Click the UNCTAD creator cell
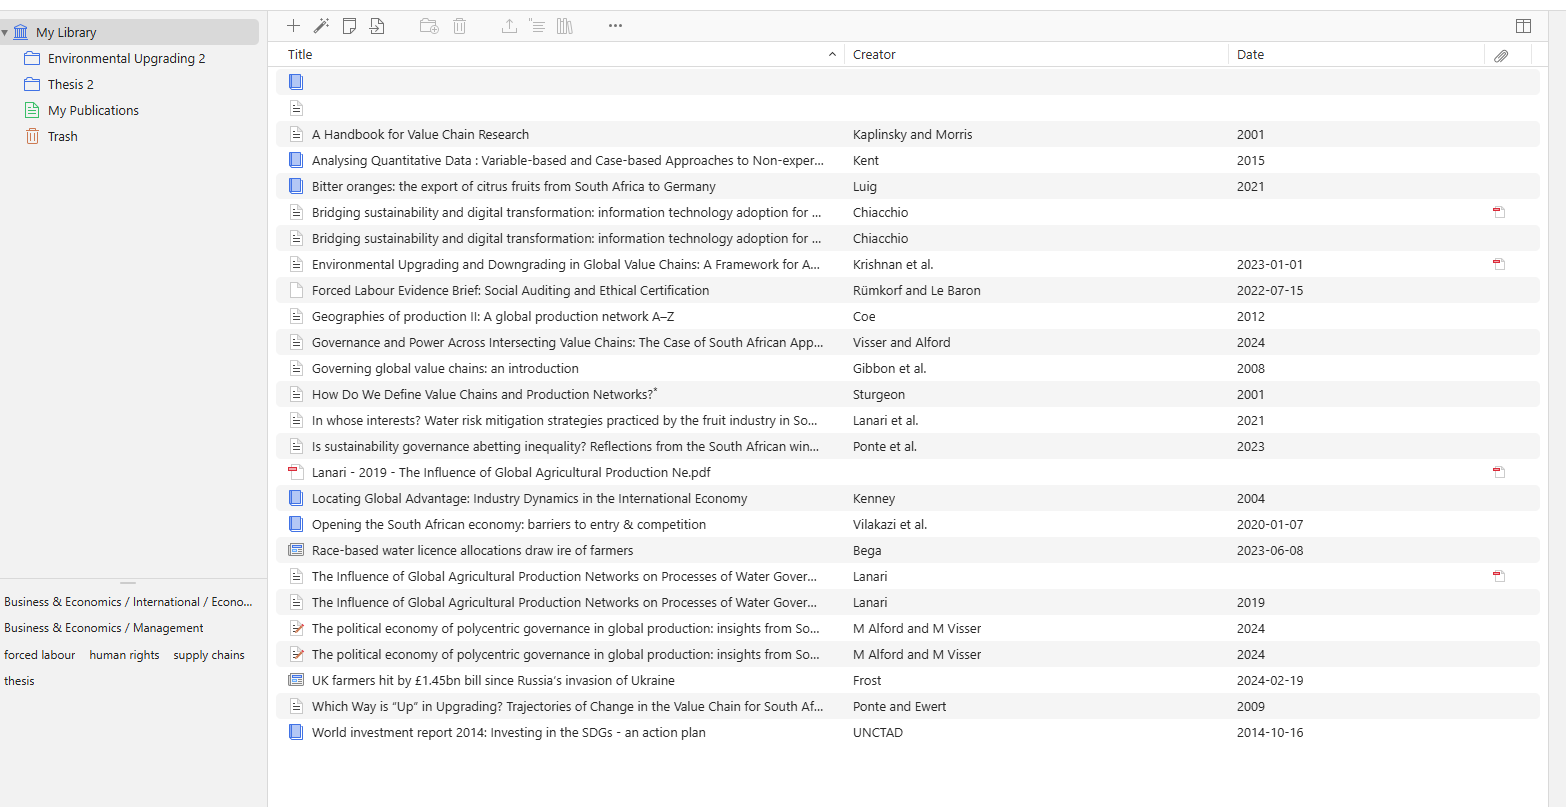The height and width of the screenshot is (807, 1566). point(878,732)
